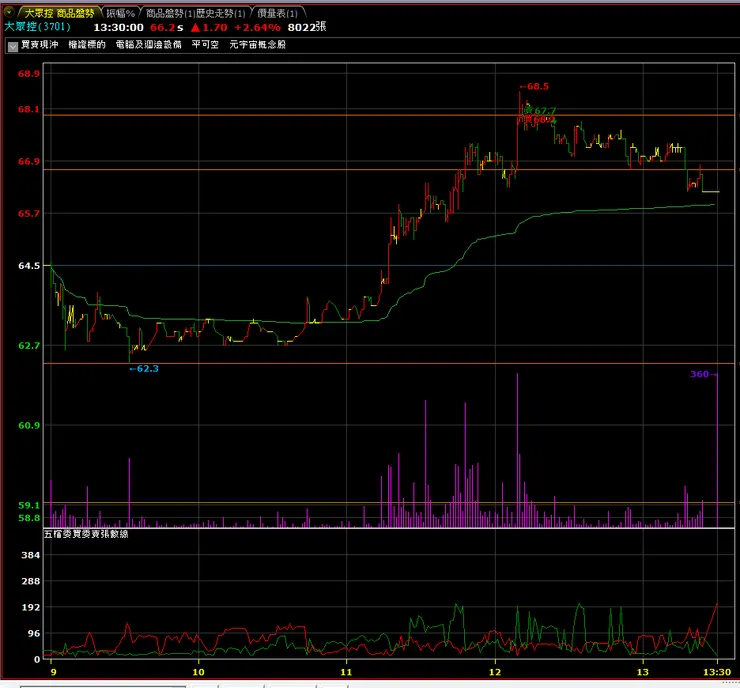Click the 電腦及週邊設備 industry tag
740x688 pixels.
pos(149,44)
